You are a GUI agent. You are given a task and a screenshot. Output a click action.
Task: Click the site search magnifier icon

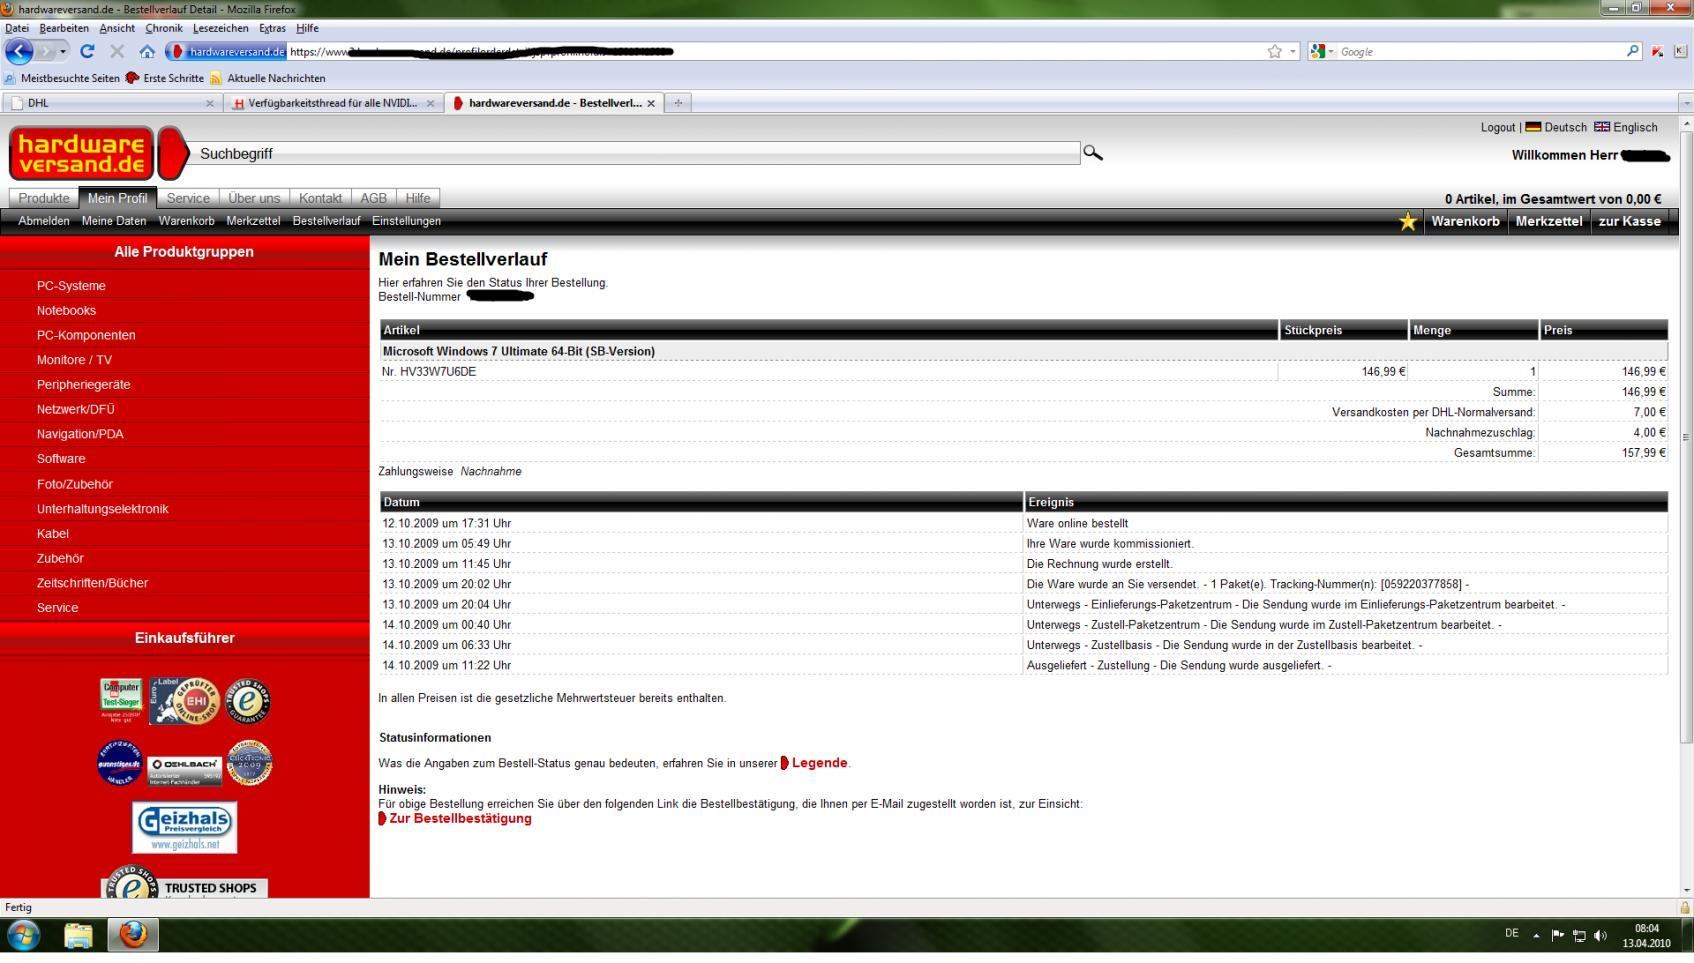(1093, 153)
